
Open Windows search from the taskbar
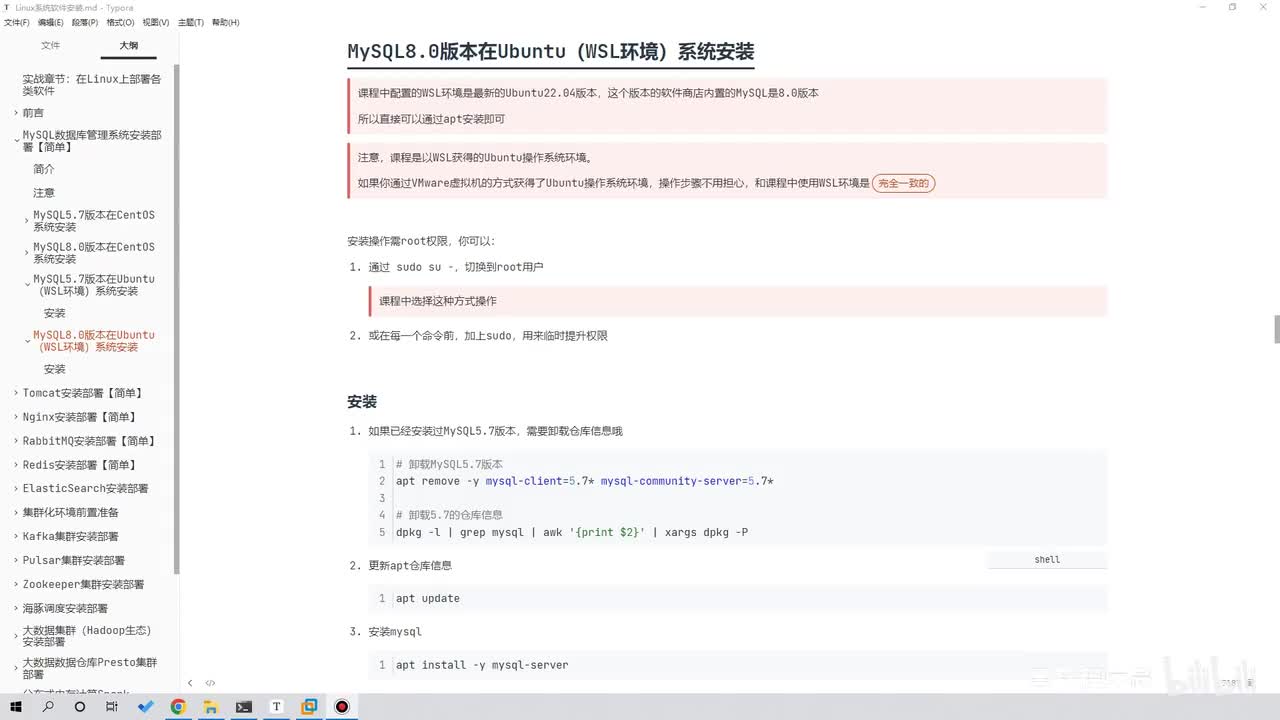[48, 706]
